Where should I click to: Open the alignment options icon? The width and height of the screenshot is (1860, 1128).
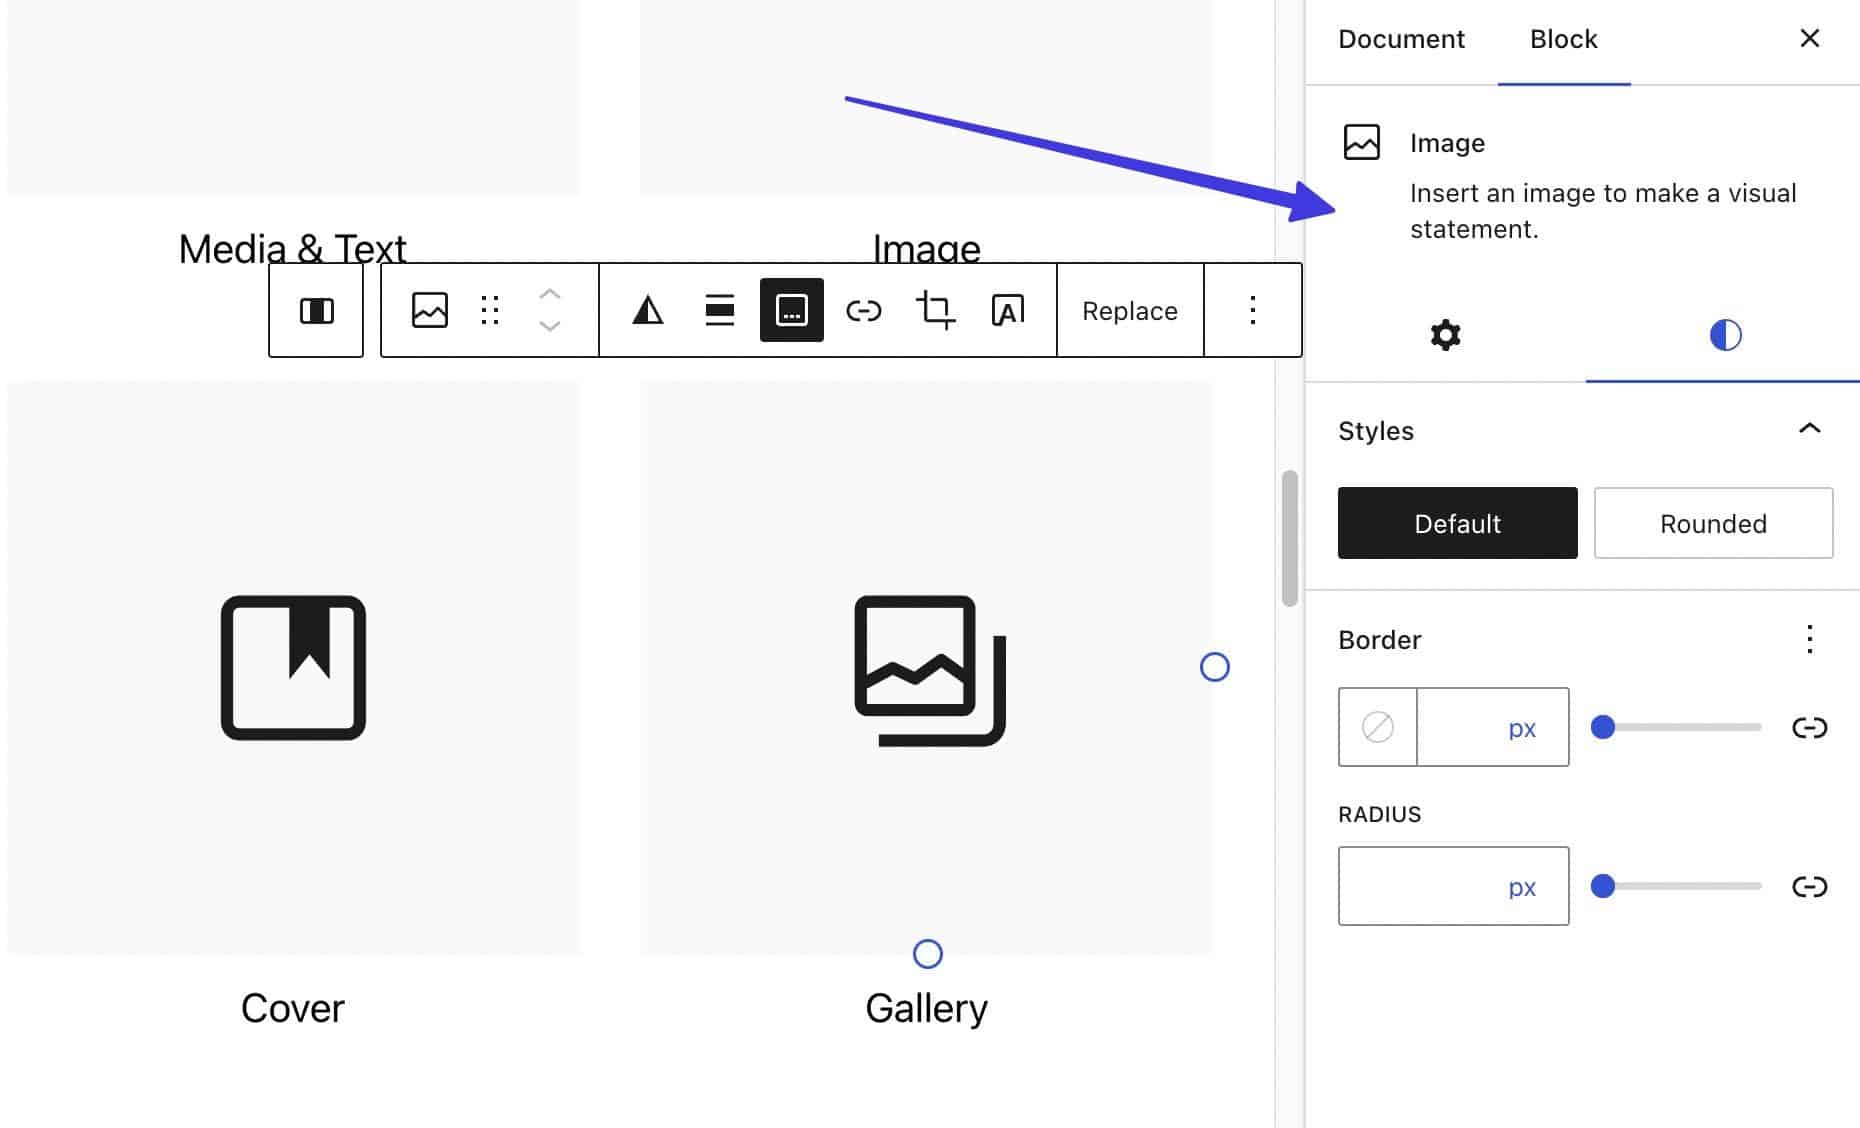point(719,310)
